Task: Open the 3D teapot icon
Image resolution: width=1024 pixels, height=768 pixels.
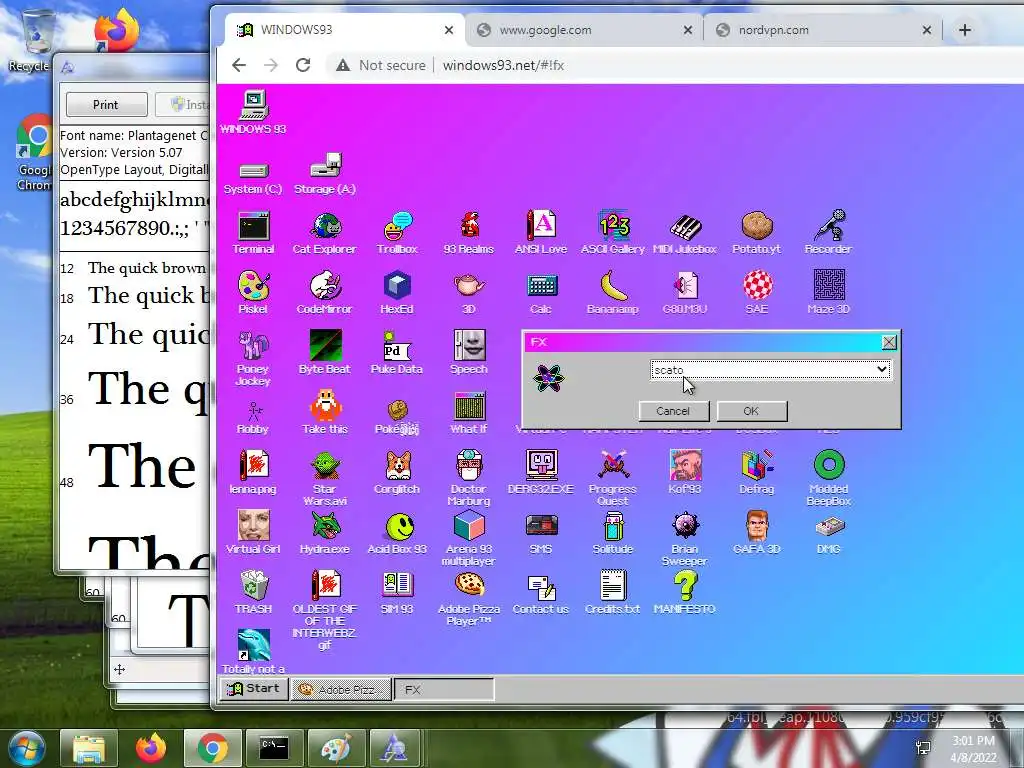Action: (469, 293)
